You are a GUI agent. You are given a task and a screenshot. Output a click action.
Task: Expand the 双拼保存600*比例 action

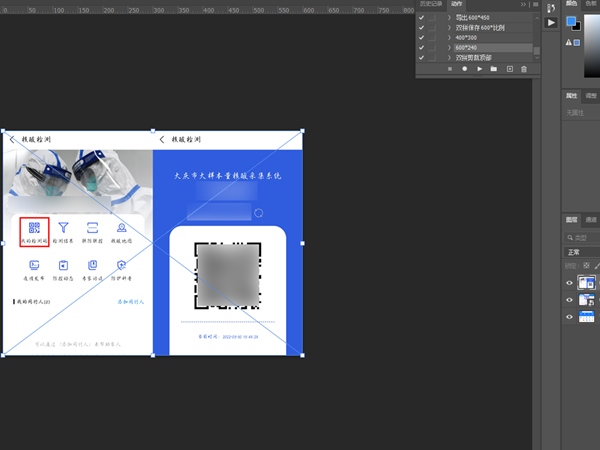(450, 28)
